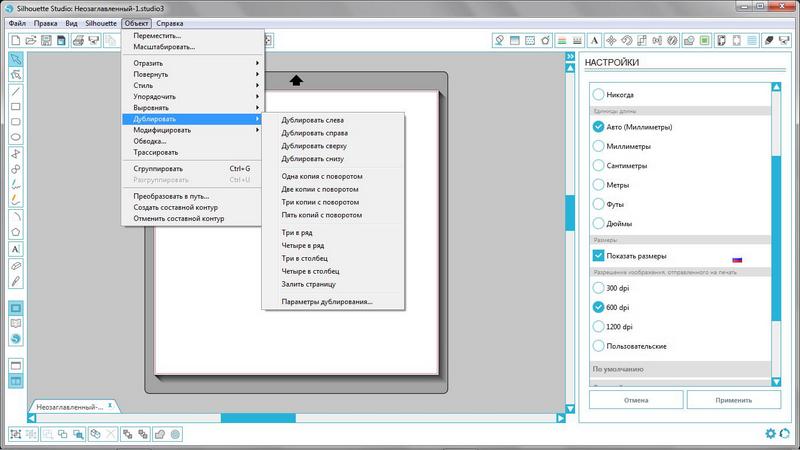Screen dimensions: 800x450
Task: Expand the 'Стиль' submenu
Action: [192, 86]
